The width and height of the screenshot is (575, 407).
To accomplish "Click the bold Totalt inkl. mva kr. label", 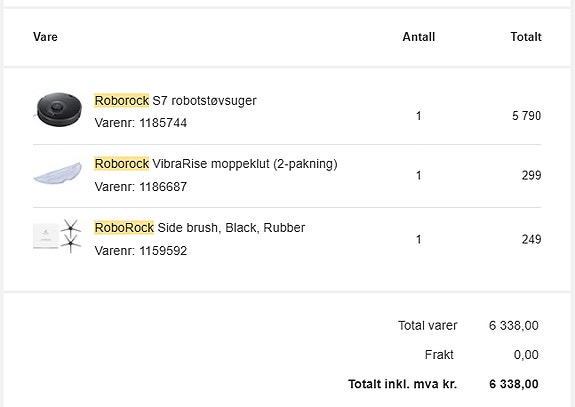I will coord(402,384).
